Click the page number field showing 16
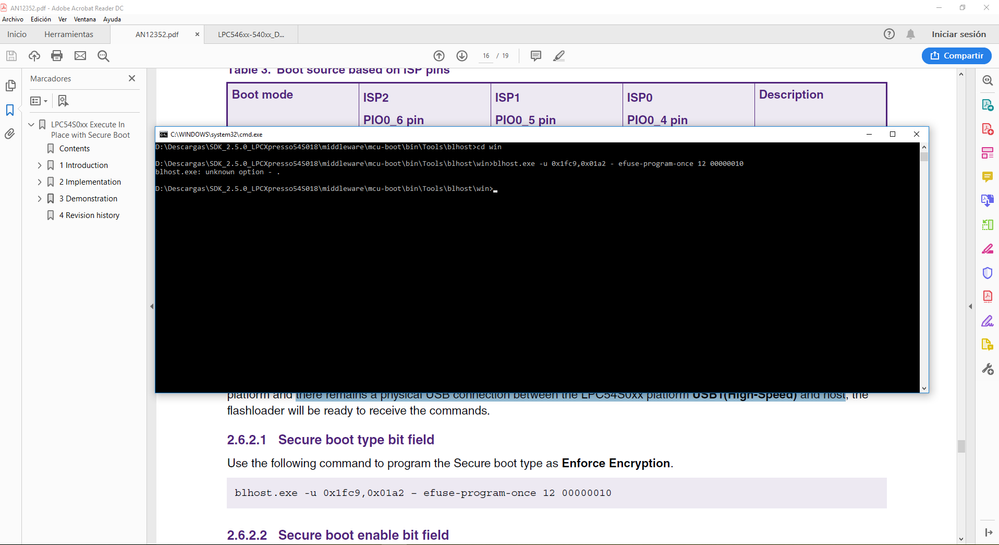 [486, 56]
